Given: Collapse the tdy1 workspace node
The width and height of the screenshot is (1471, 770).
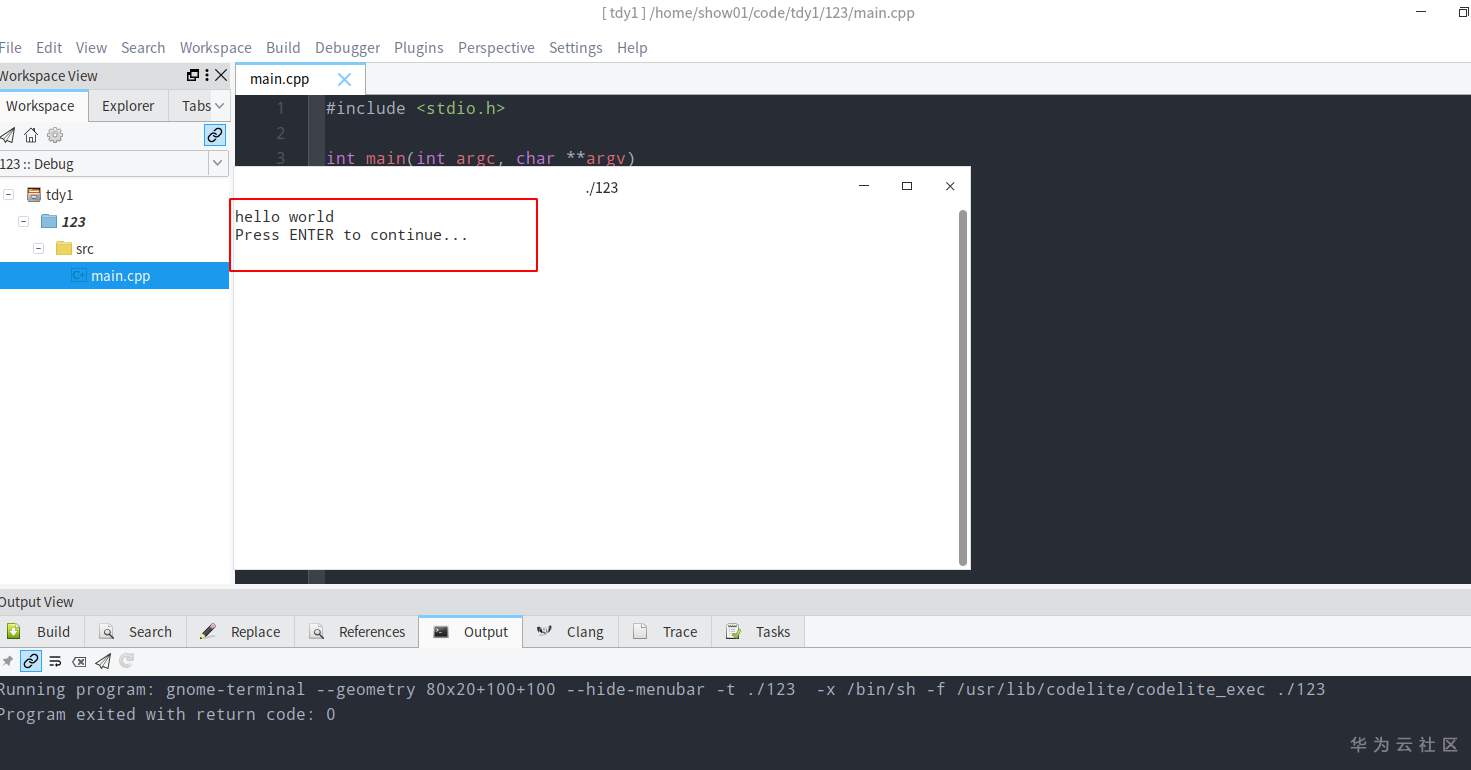Looking at the screenshot, I should (8, 194).
